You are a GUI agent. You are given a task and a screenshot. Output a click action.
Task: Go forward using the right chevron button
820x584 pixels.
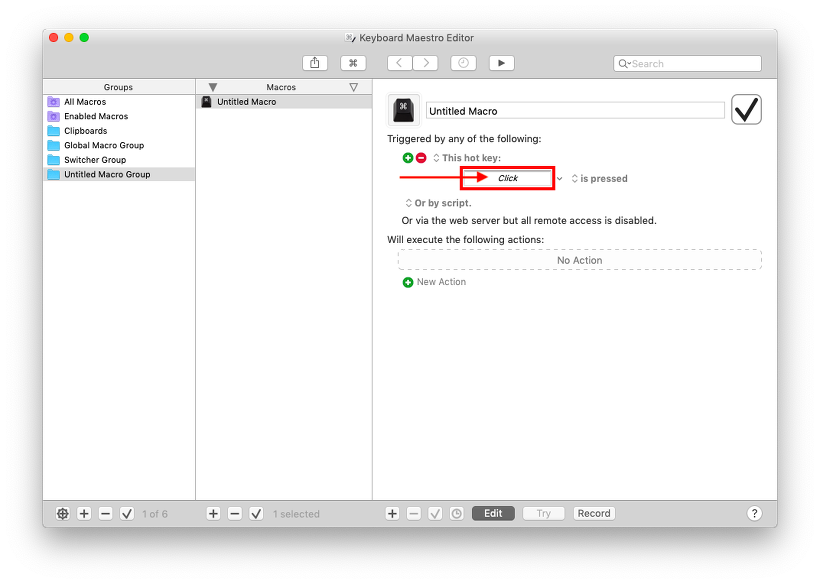425,63
